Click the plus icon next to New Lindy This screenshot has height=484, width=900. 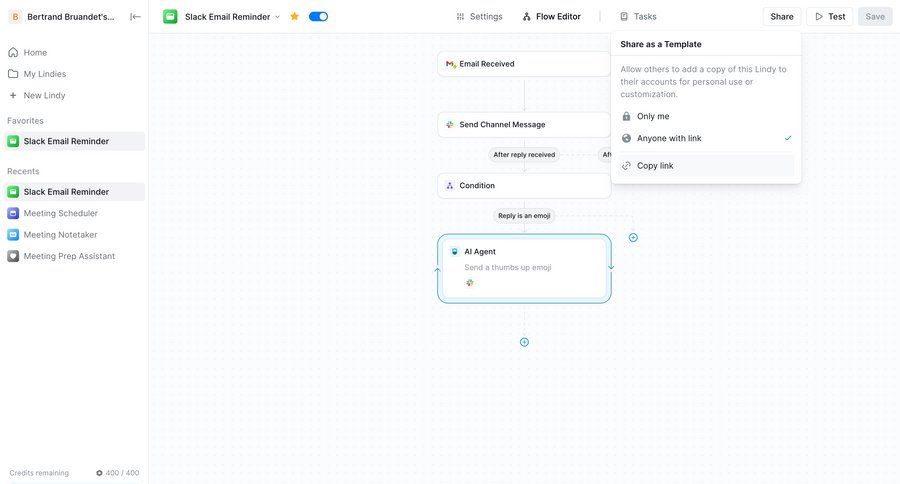(13, 95)
